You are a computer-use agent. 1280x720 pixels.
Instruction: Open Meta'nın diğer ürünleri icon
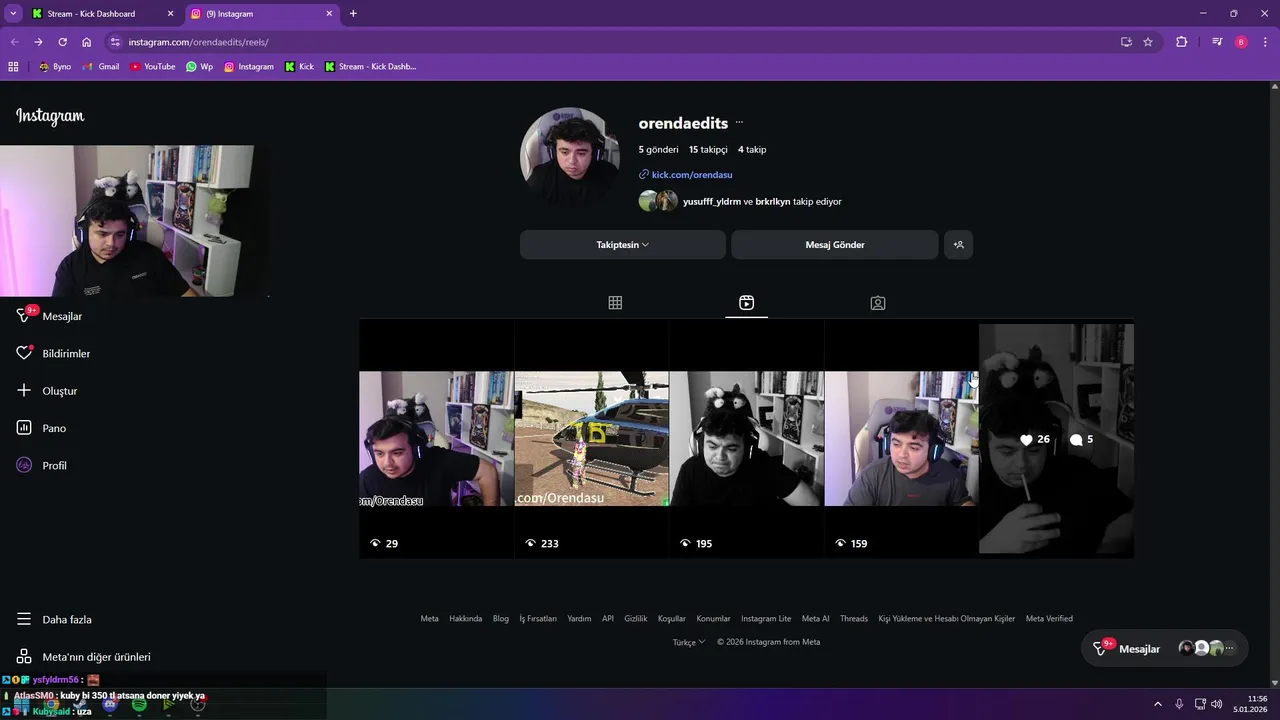click(25, 657)
